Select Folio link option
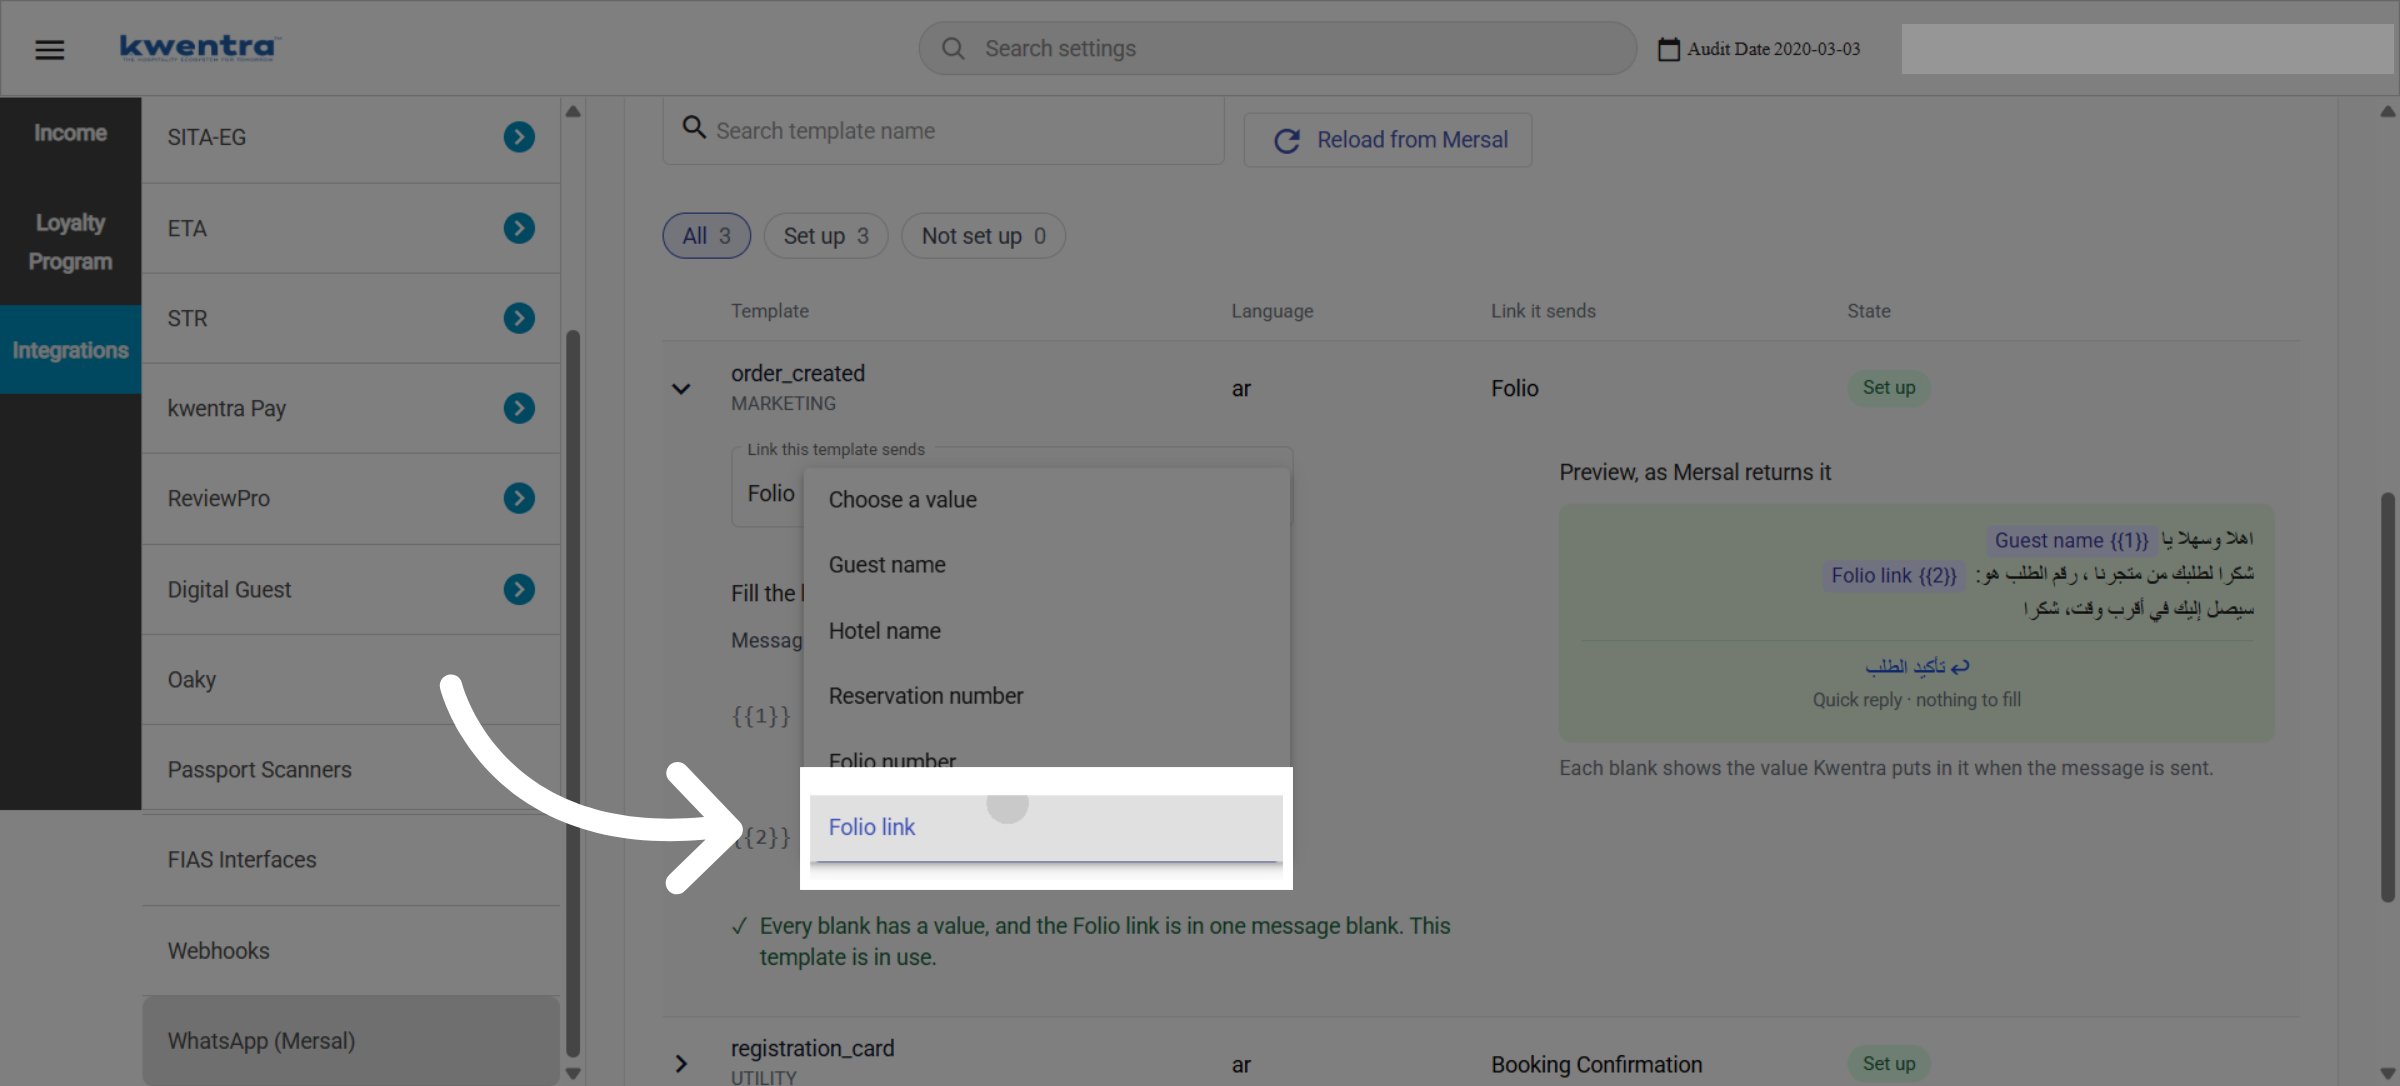 pos(1046,827)
